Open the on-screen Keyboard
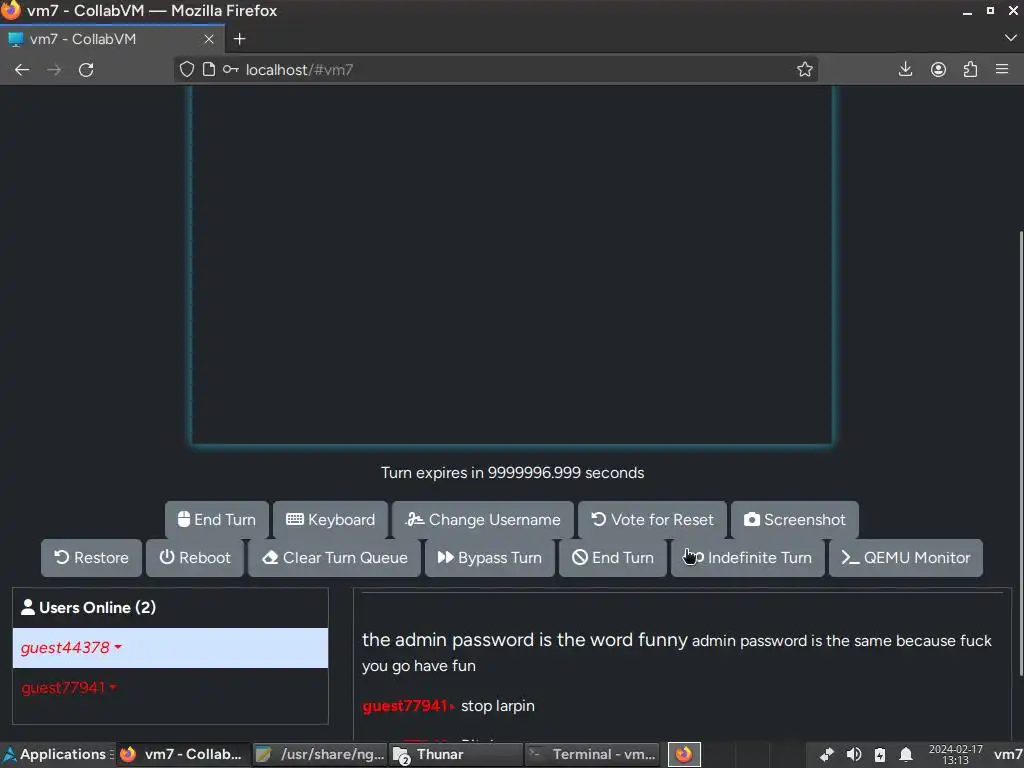 point(330,520)
